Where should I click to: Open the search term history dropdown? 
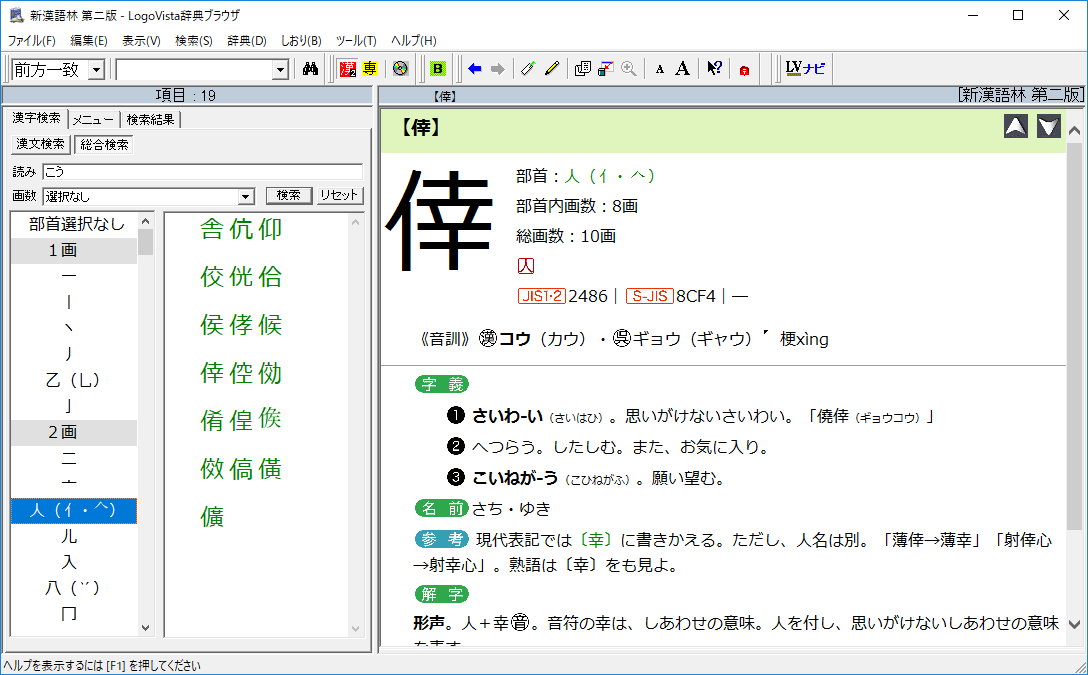coord(280,70)
